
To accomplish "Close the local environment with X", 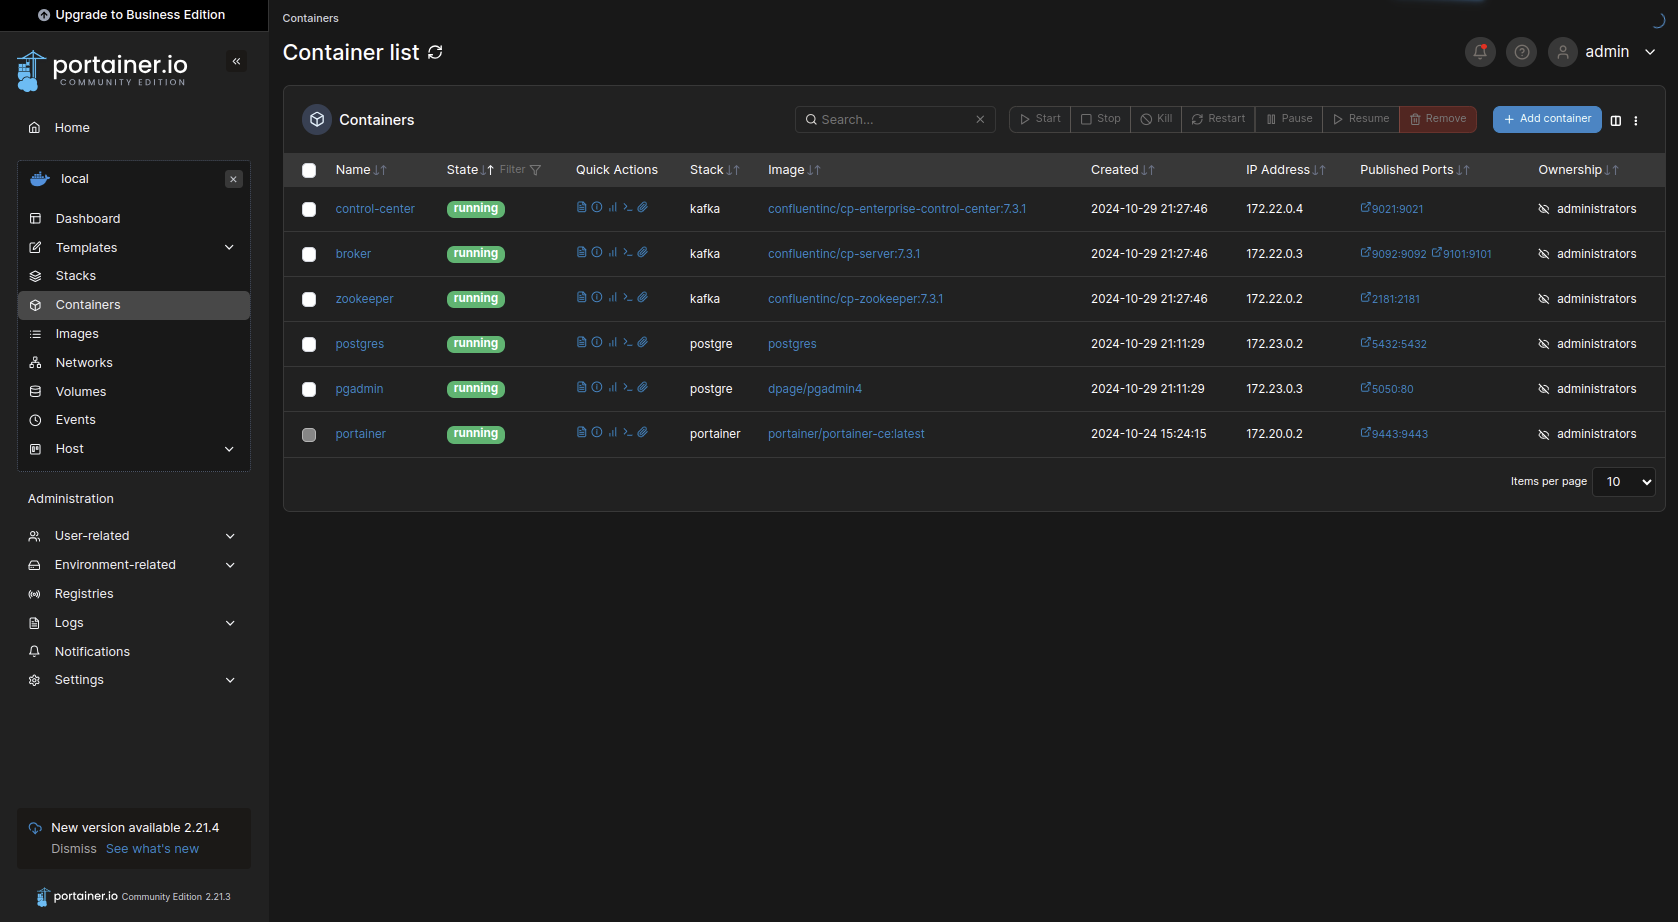I will (x=234, y=179).
